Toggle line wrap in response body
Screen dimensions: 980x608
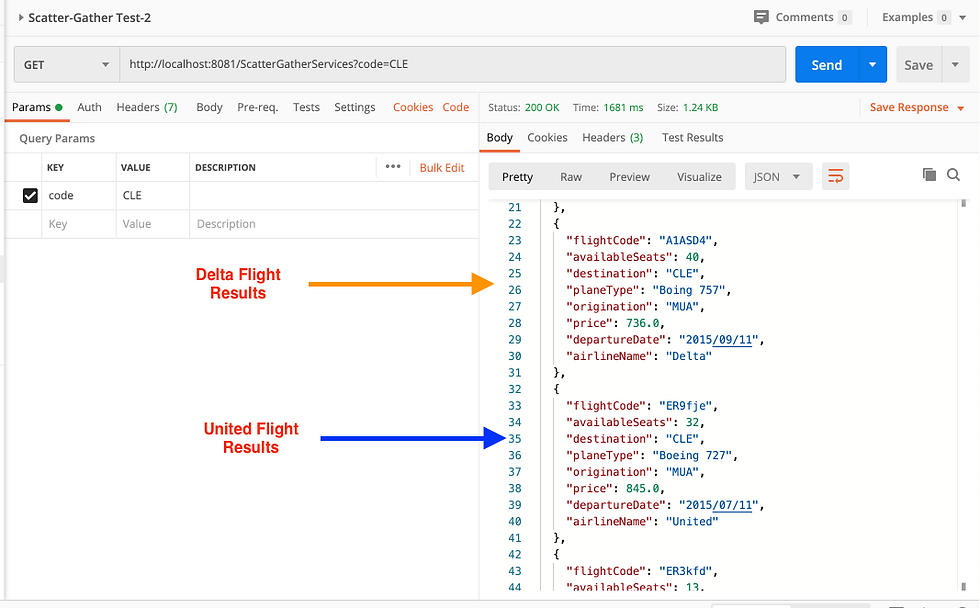point(837,175)
